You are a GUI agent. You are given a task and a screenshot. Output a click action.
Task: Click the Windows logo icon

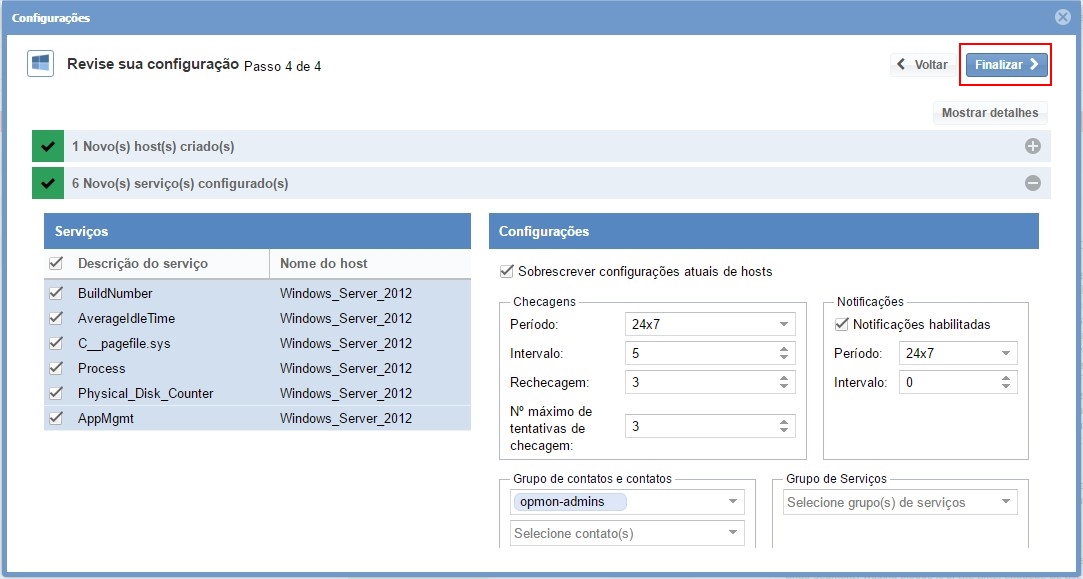point(41,64)
